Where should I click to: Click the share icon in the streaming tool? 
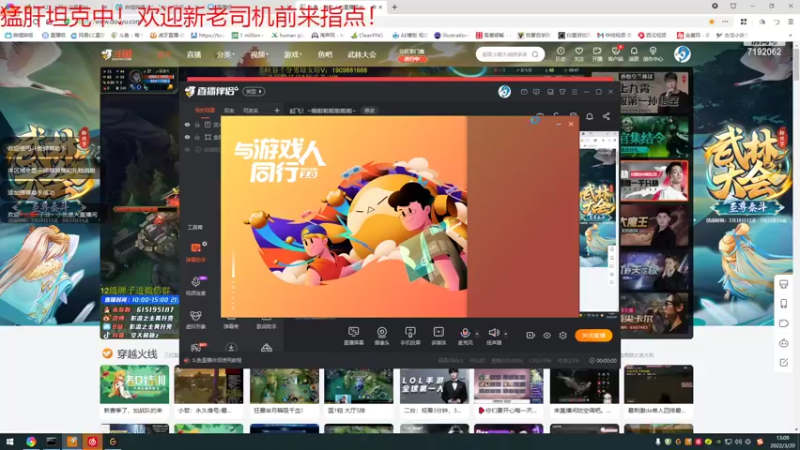606,116
